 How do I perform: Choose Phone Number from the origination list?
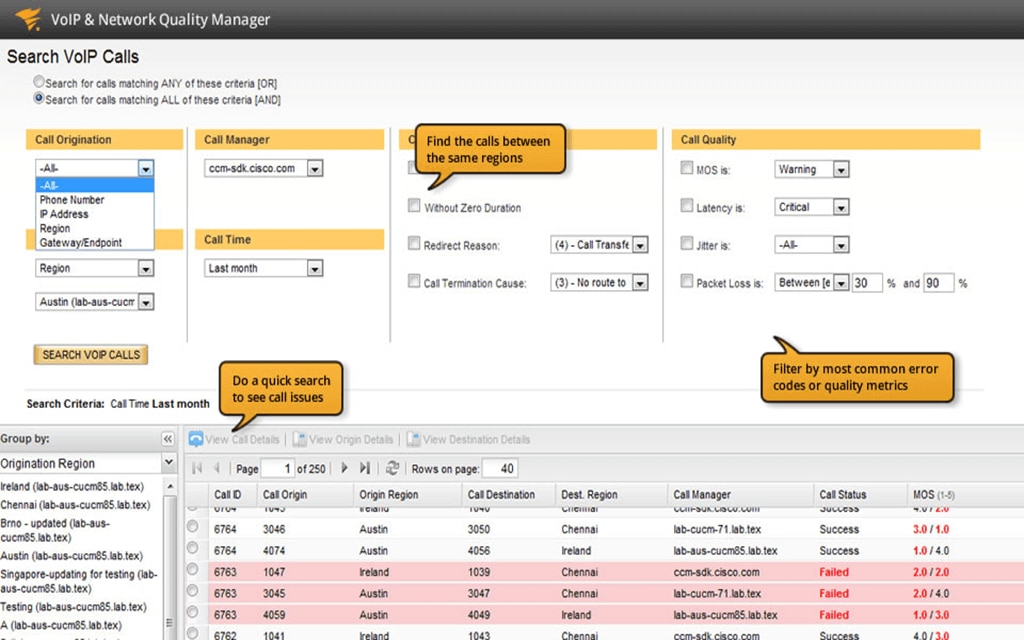coord(71,200)
